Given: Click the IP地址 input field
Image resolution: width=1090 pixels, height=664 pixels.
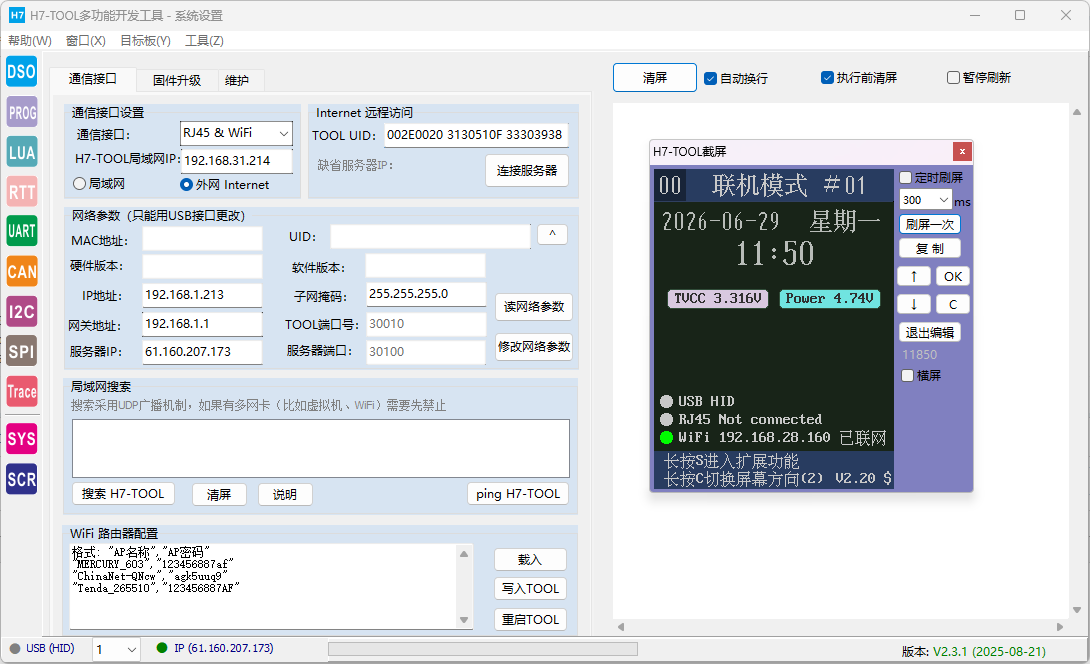Looking at the screenshot, I should (202, 295).
